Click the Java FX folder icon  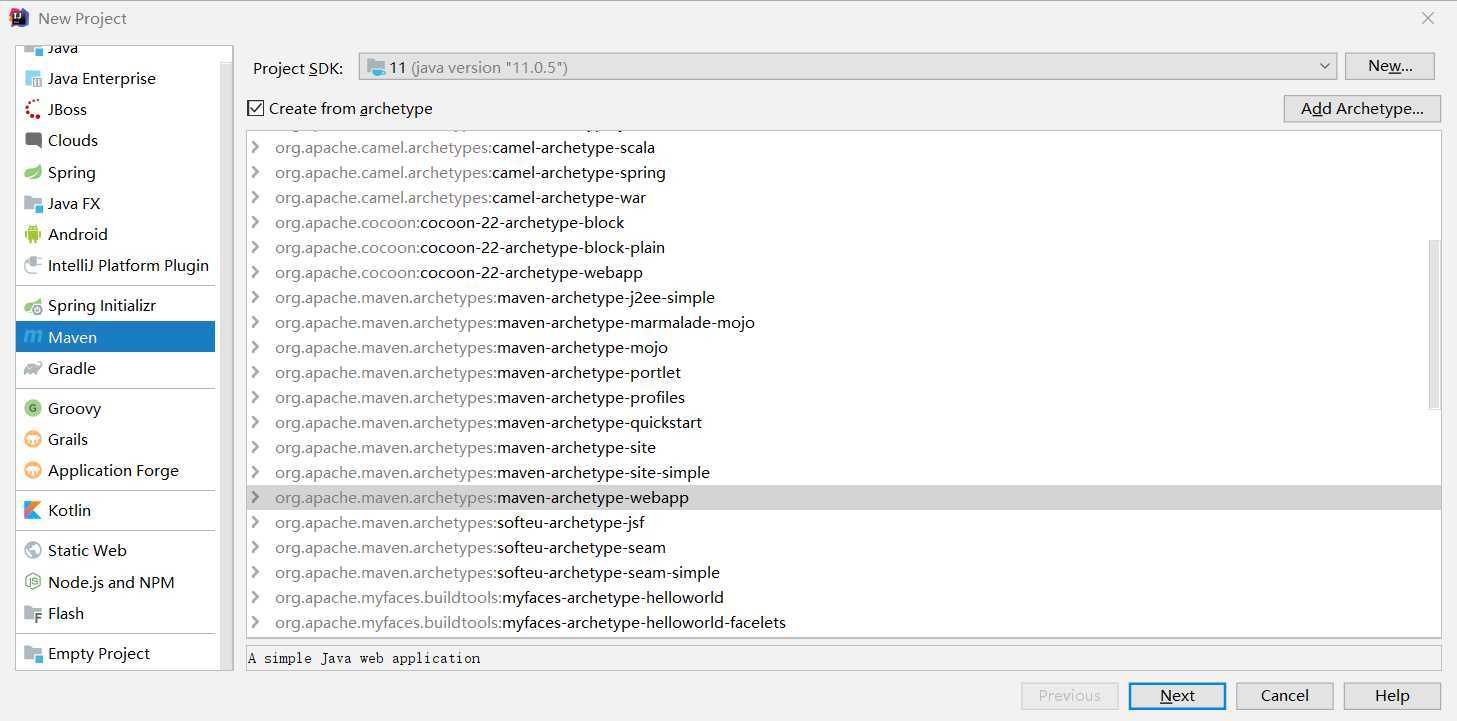(33, 204)
